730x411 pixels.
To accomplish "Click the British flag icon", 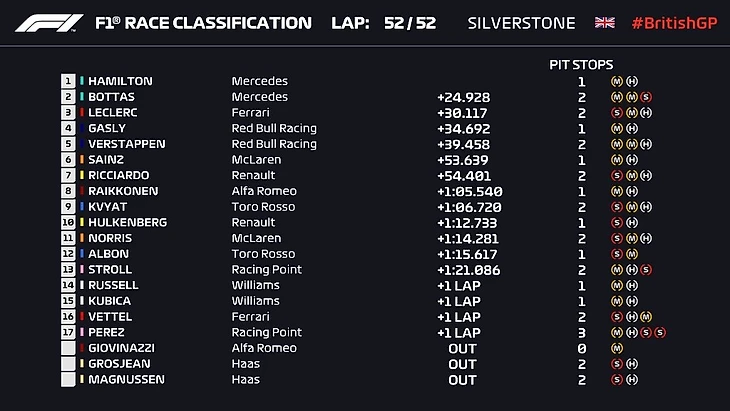I will [x=605, y=23].
